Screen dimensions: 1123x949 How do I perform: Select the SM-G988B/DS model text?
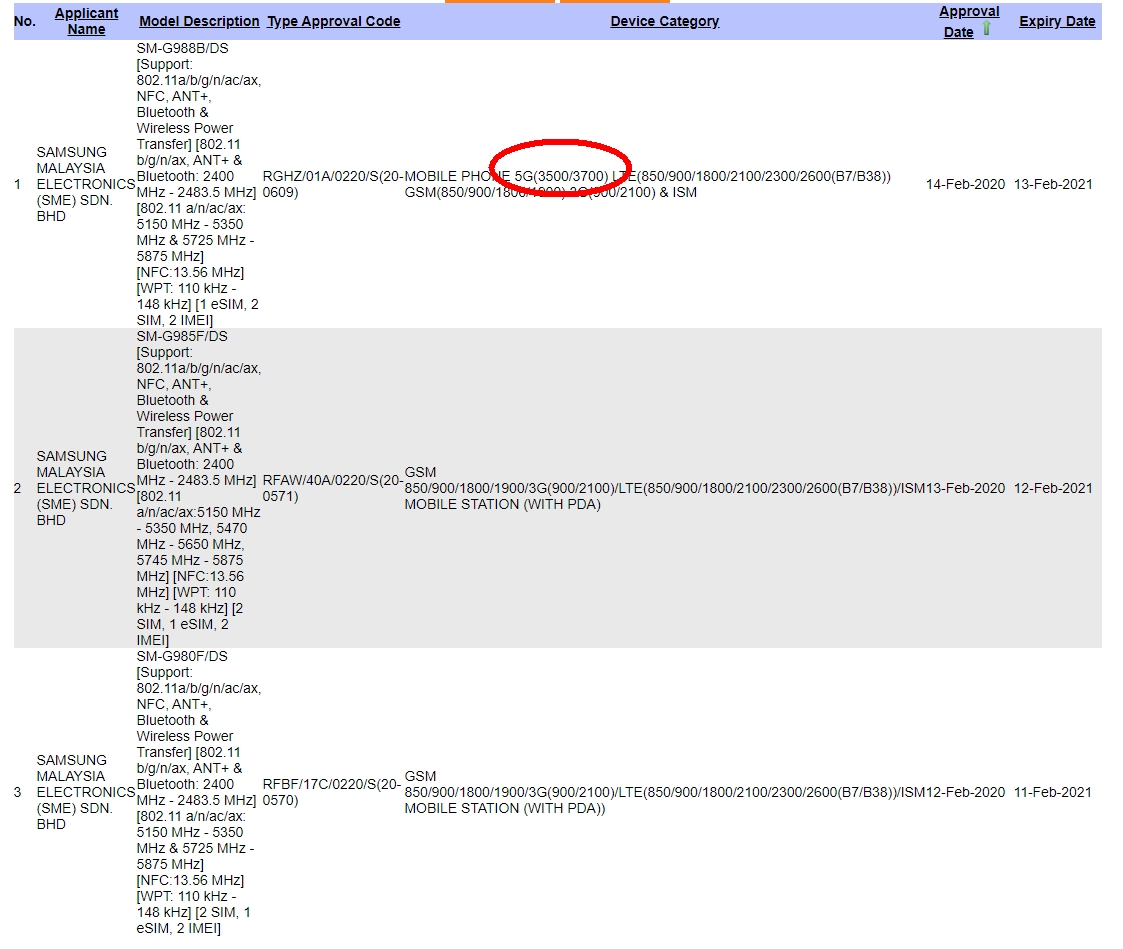[x=182, y=48]
